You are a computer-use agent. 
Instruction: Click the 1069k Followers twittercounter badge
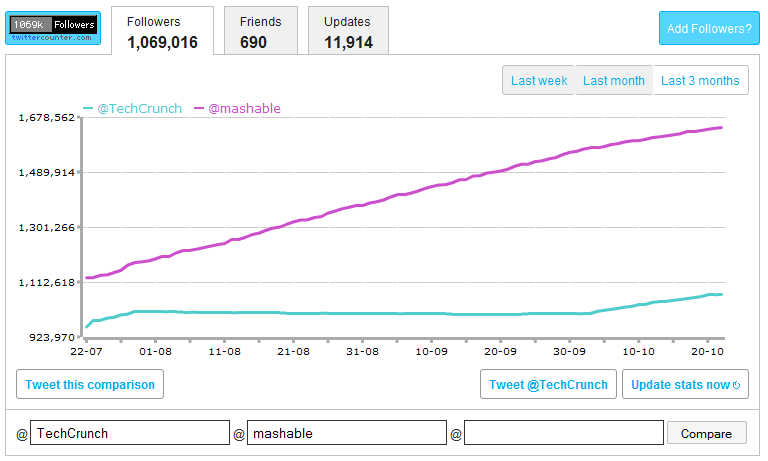[x=53, y=28]
